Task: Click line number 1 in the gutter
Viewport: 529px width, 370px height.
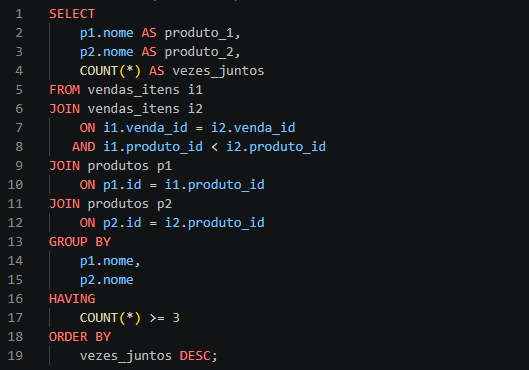Action: point(19,14)
